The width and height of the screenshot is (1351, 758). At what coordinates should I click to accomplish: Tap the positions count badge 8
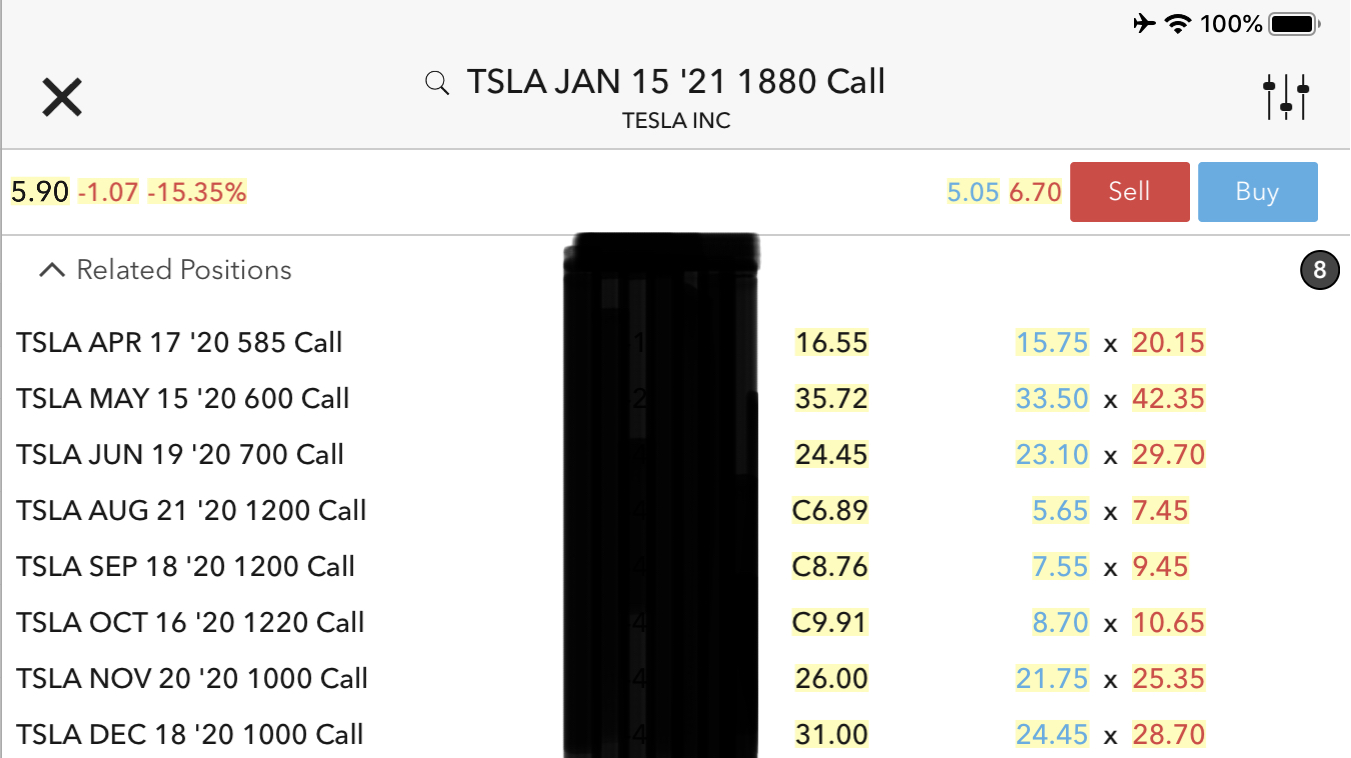pos(1319,270)
